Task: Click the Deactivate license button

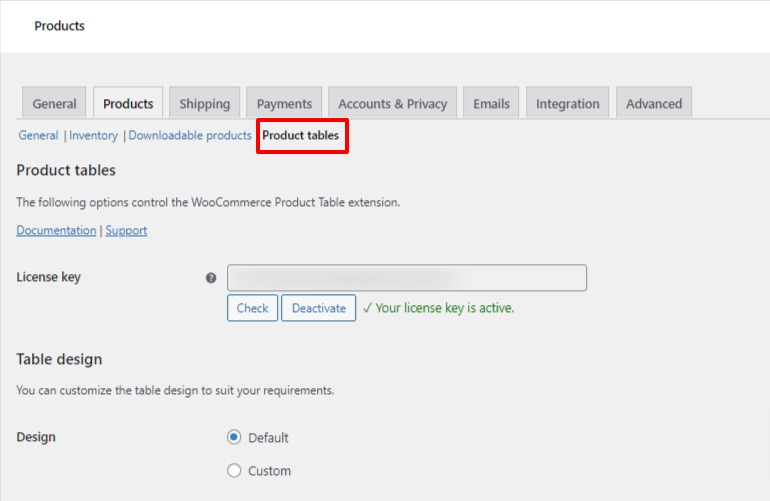Action: tap(318, 308)
